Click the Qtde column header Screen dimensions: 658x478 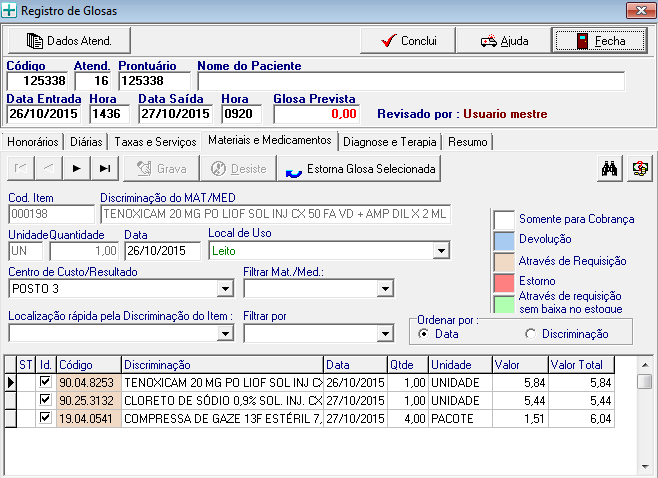pos(408,365)
